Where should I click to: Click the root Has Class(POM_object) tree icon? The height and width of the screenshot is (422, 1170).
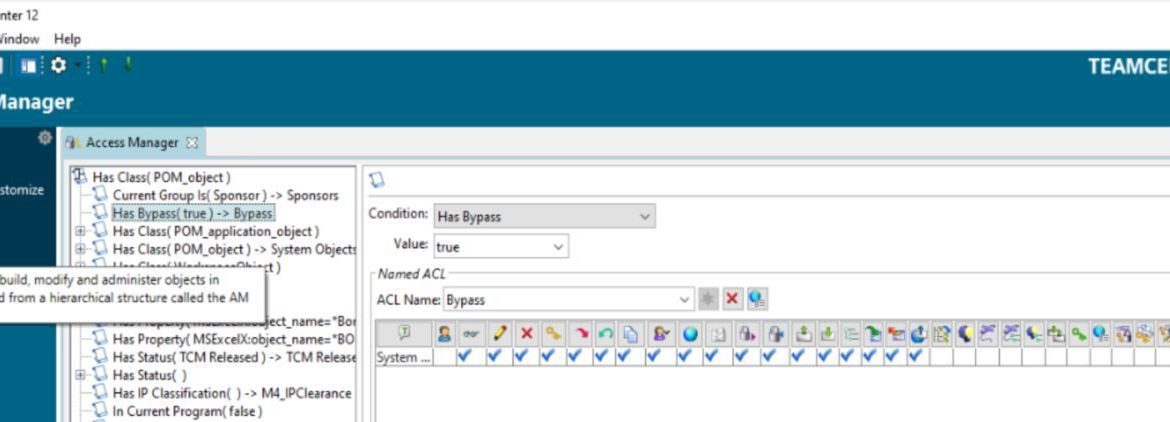(x=80, y=177)
